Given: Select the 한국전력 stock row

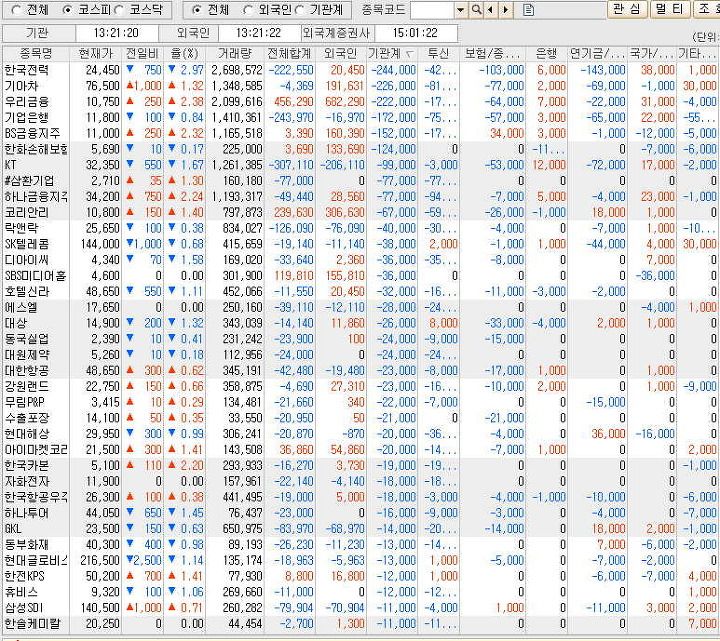Looking at the screenshot, I should (360, 70).
